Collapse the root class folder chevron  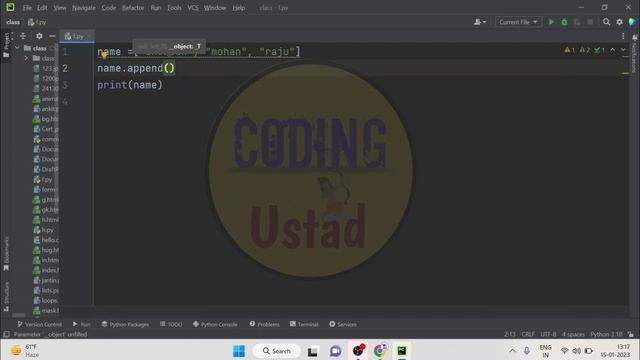click(x=17, y=48)
